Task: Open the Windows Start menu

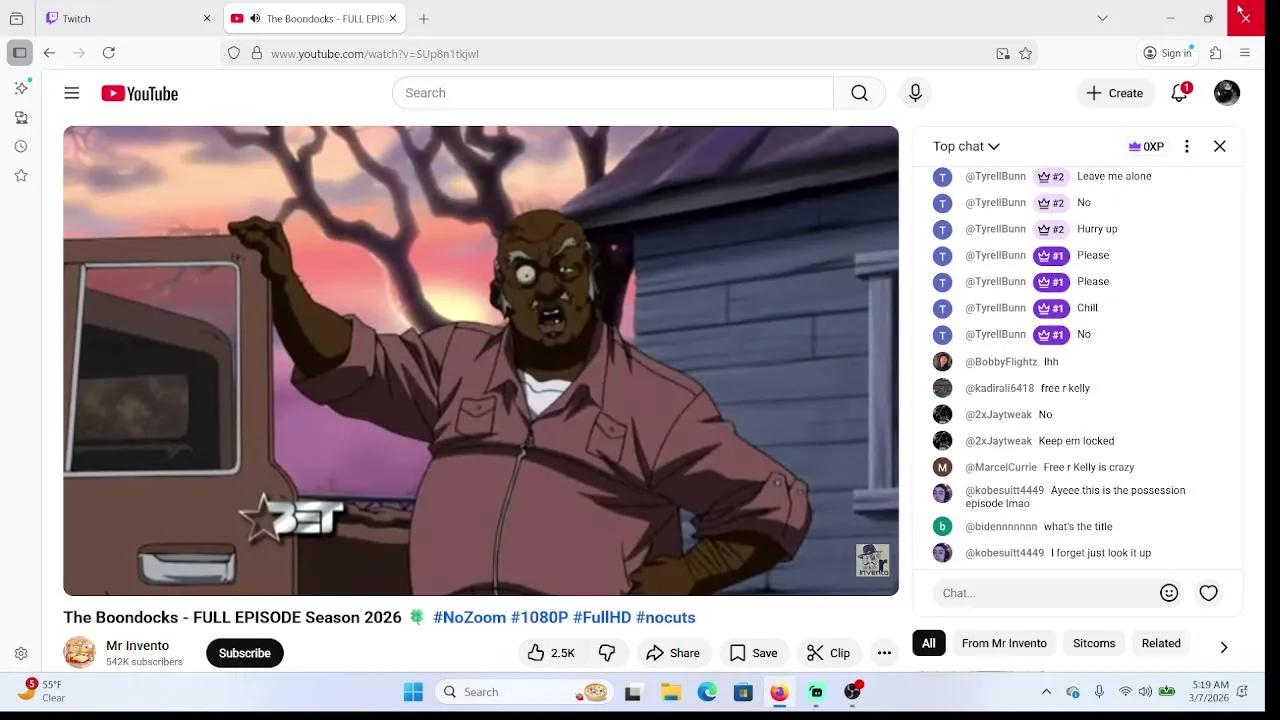Action: [413, 692]
